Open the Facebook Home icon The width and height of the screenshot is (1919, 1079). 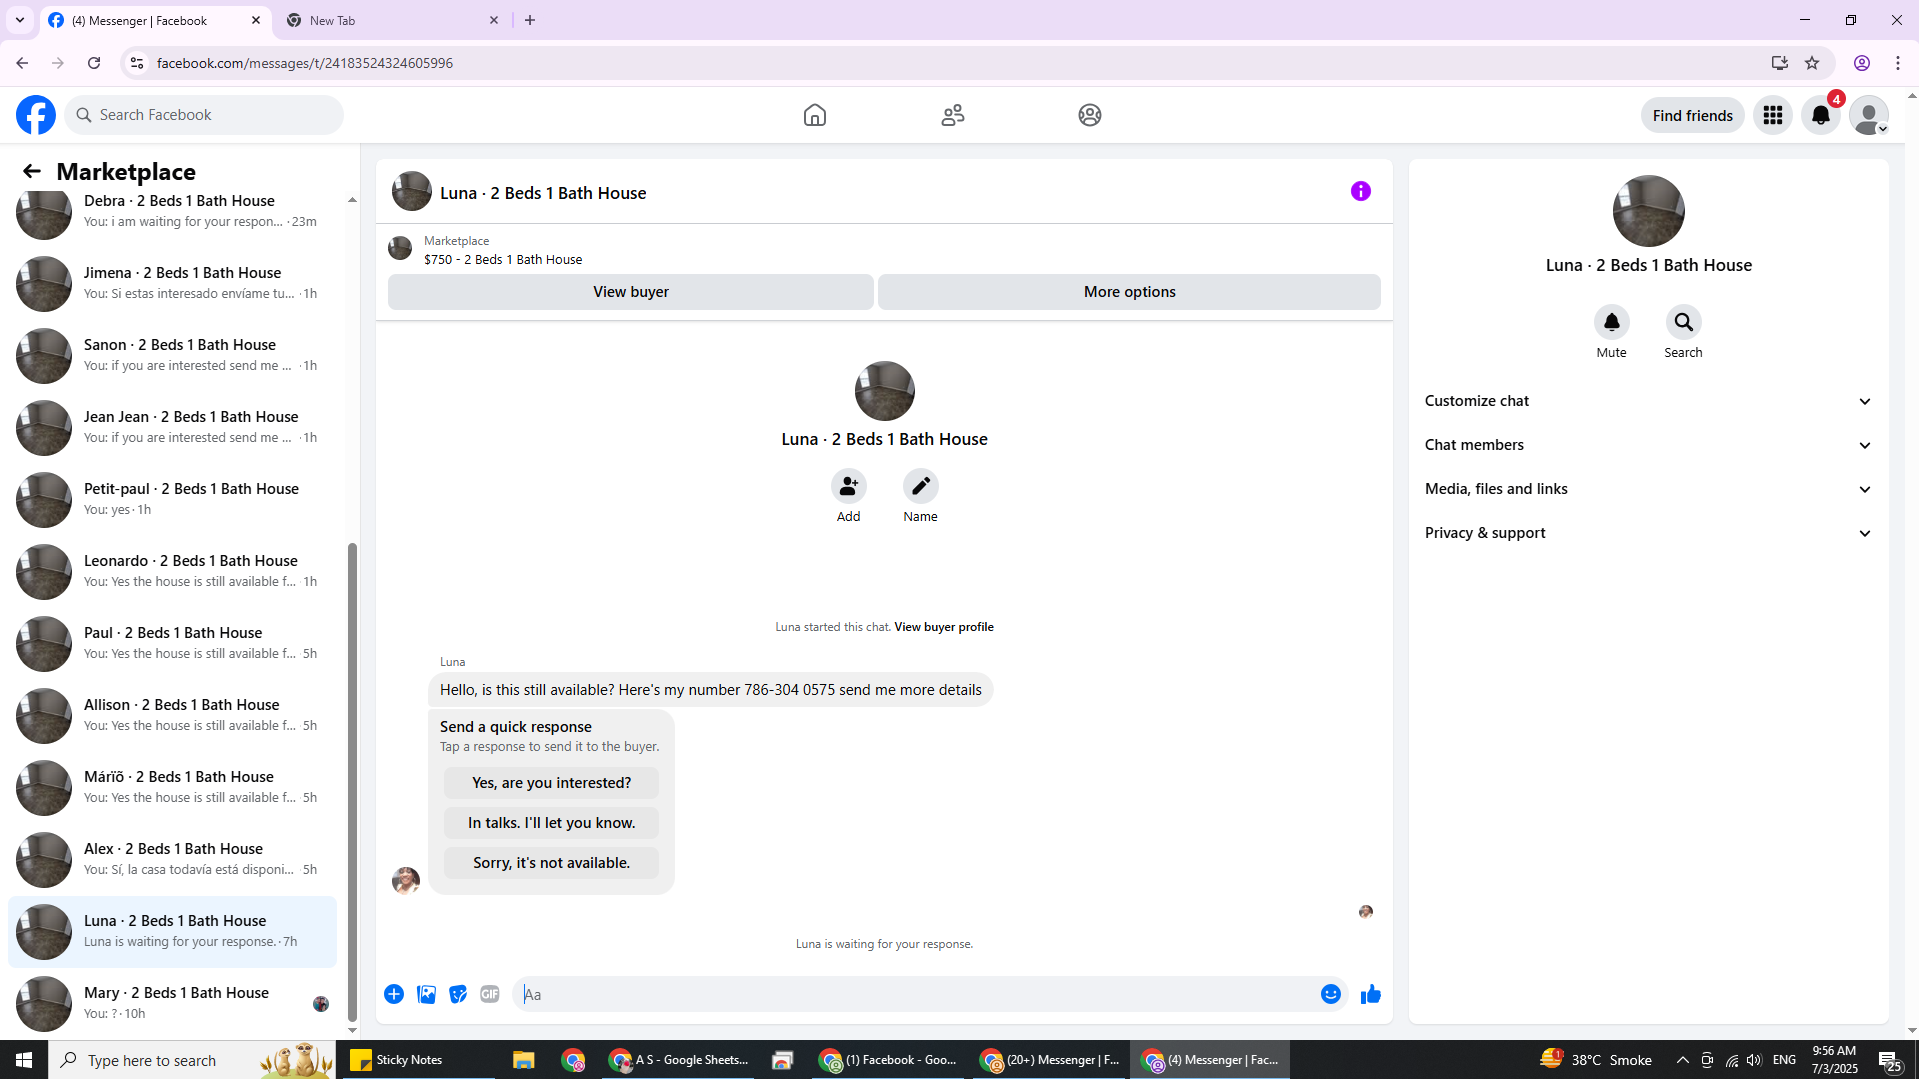815,115
